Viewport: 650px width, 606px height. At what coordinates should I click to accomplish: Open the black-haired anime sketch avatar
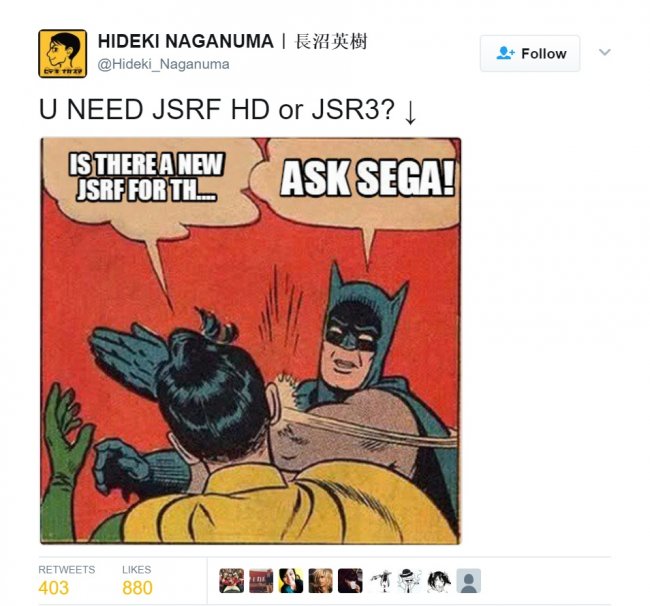[x=439, y=581]
